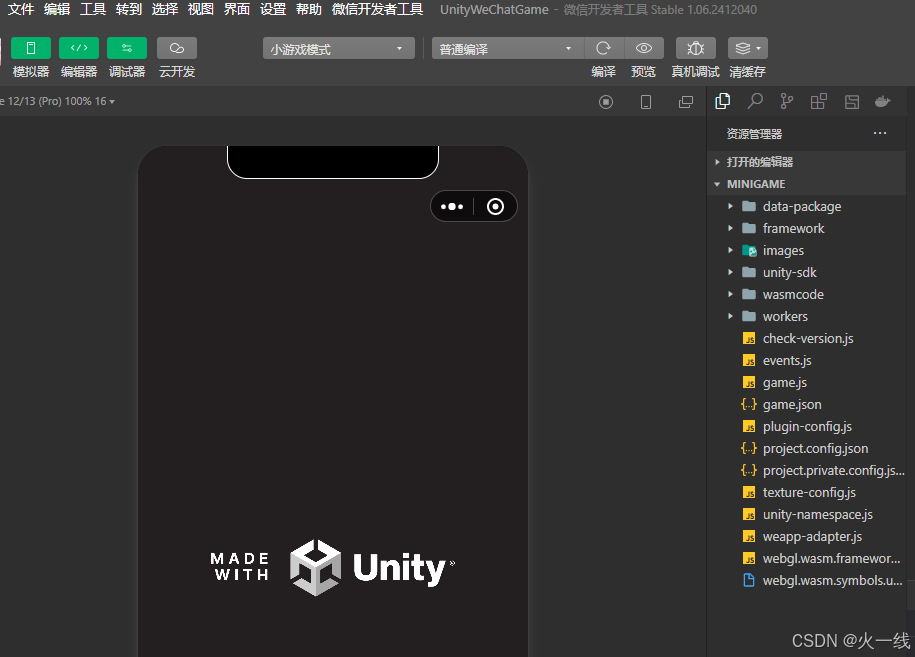Click the version control branch icon
This screenshot has height=657, width=915.
(786, 101)
